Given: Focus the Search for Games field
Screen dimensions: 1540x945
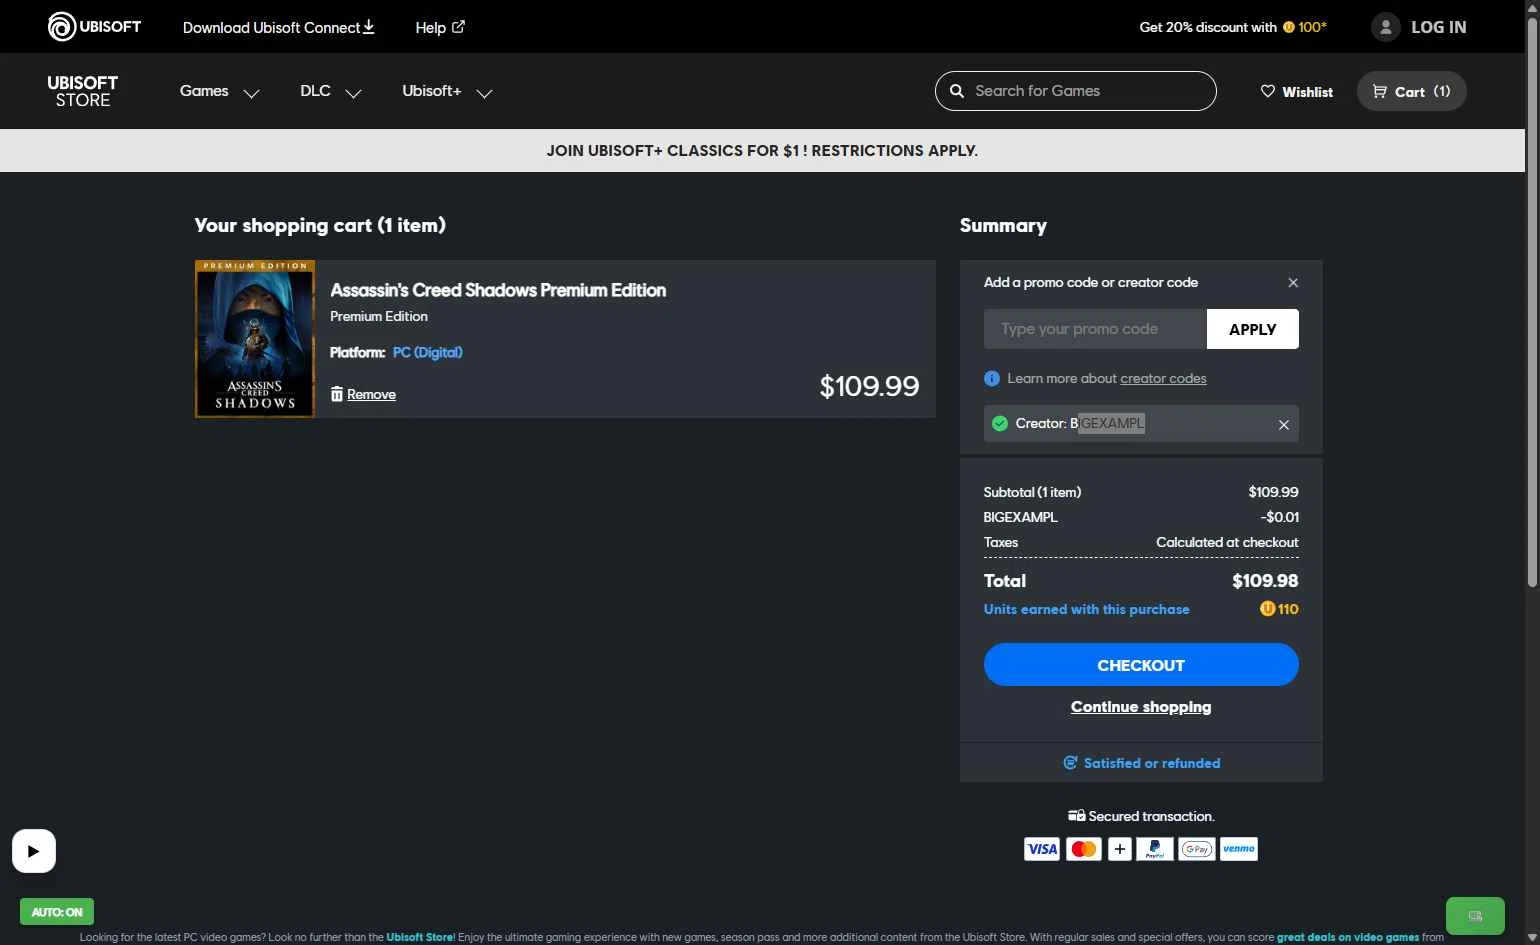Looking at the screenshot, I should coord(1075,91).
